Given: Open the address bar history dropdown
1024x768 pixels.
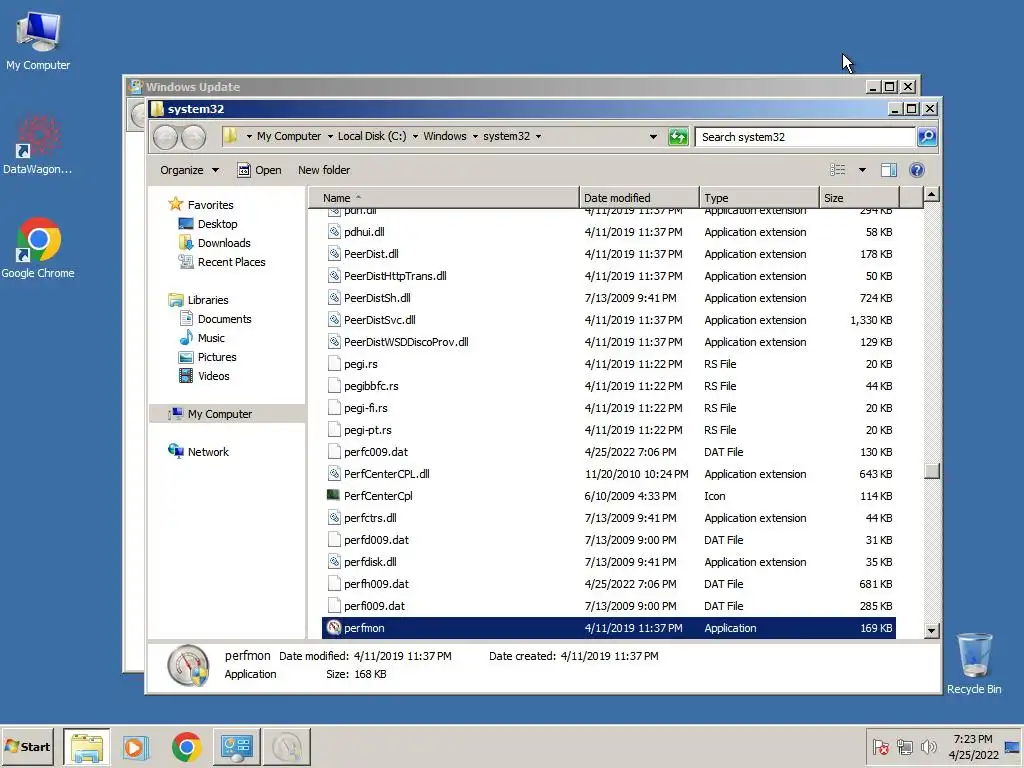Looking at the screenshot, I should tap(653, 136).
